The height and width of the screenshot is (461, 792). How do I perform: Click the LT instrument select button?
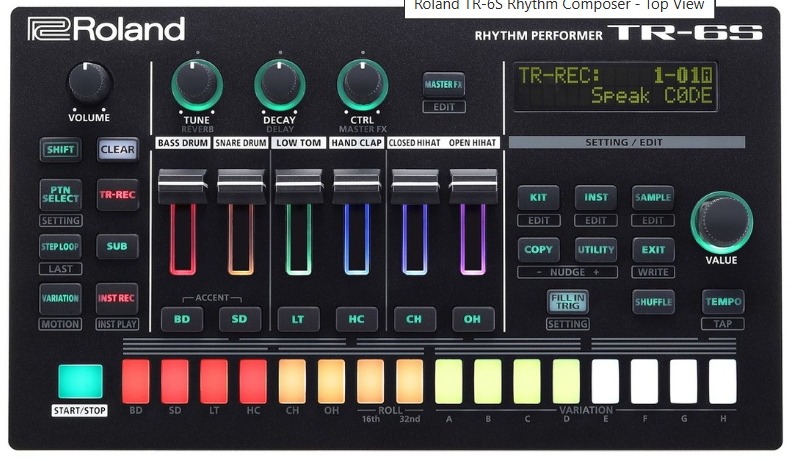(298, 319)
